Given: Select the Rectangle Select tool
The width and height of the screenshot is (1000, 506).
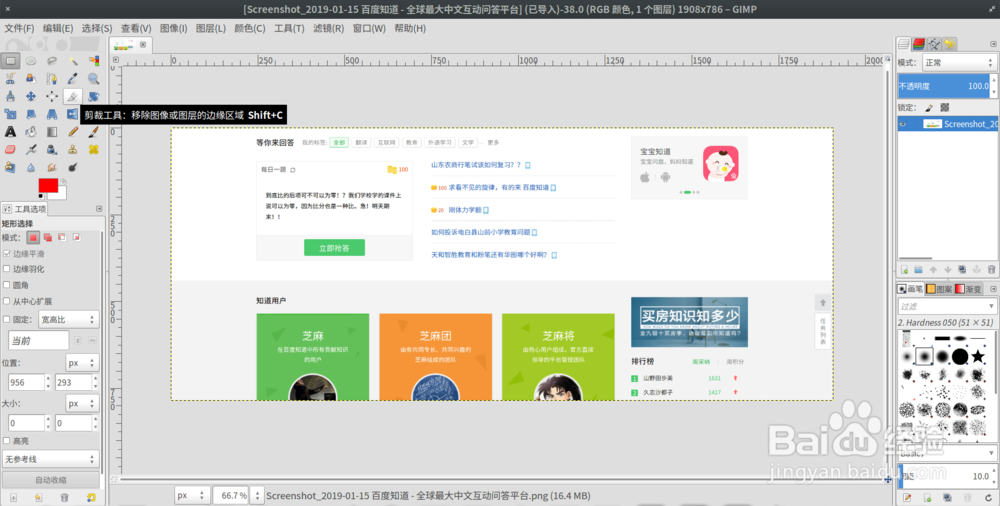Looking at the screenshot, I should [x=10, y=61].
